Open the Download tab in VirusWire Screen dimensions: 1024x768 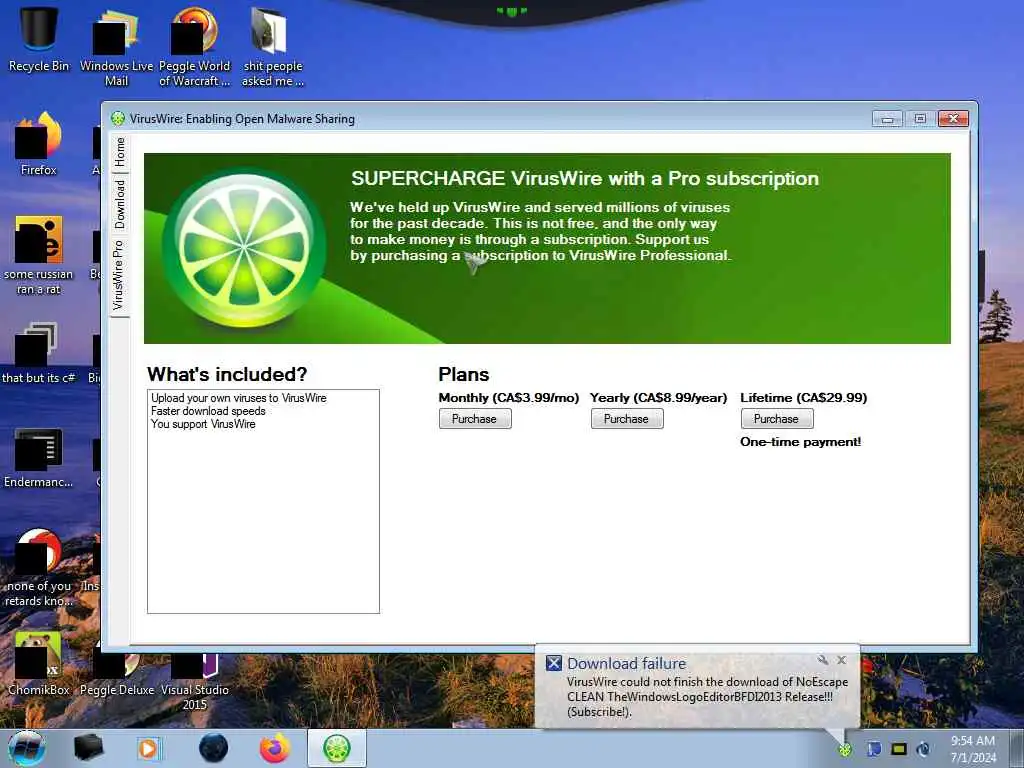(x=120, y=204)
